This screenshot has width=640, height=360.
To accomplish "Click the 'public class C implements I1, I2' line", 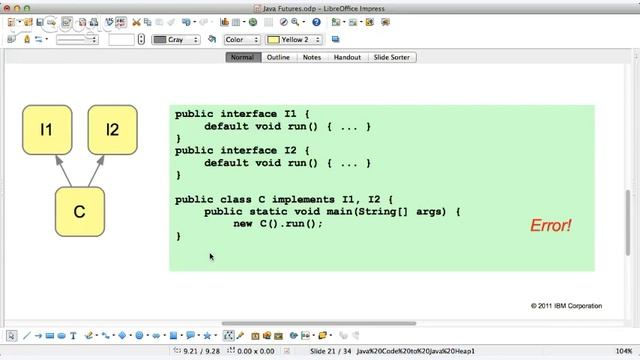I will pyautogui.click(x=284, y=200).
